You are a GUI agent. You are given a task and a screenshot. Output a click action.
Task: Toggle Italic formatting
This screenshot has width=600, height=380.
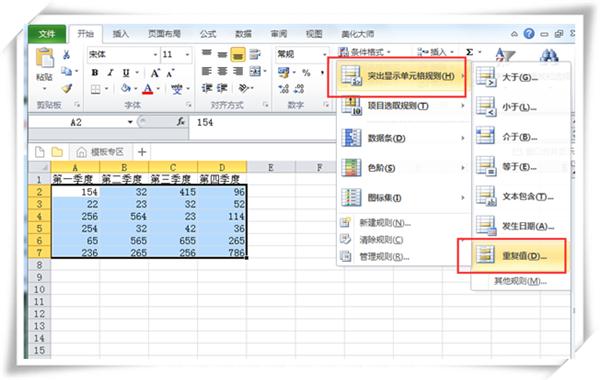point(110,72)
